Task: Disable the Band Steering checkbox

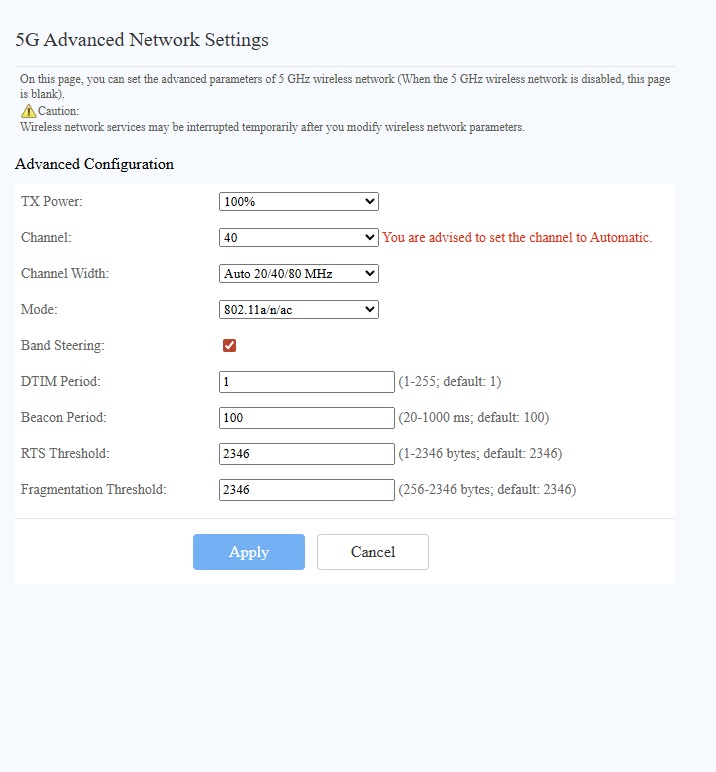Action: click(x=229, y=346)
